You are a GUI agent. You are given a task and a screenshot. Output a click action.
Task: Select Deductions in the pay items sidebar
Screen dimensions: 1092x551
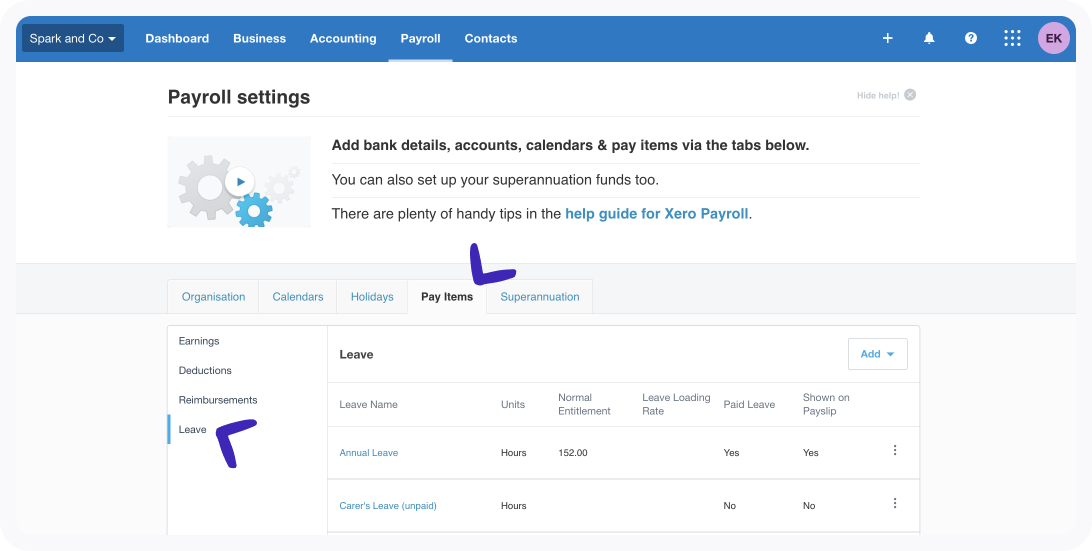[205, 371]
